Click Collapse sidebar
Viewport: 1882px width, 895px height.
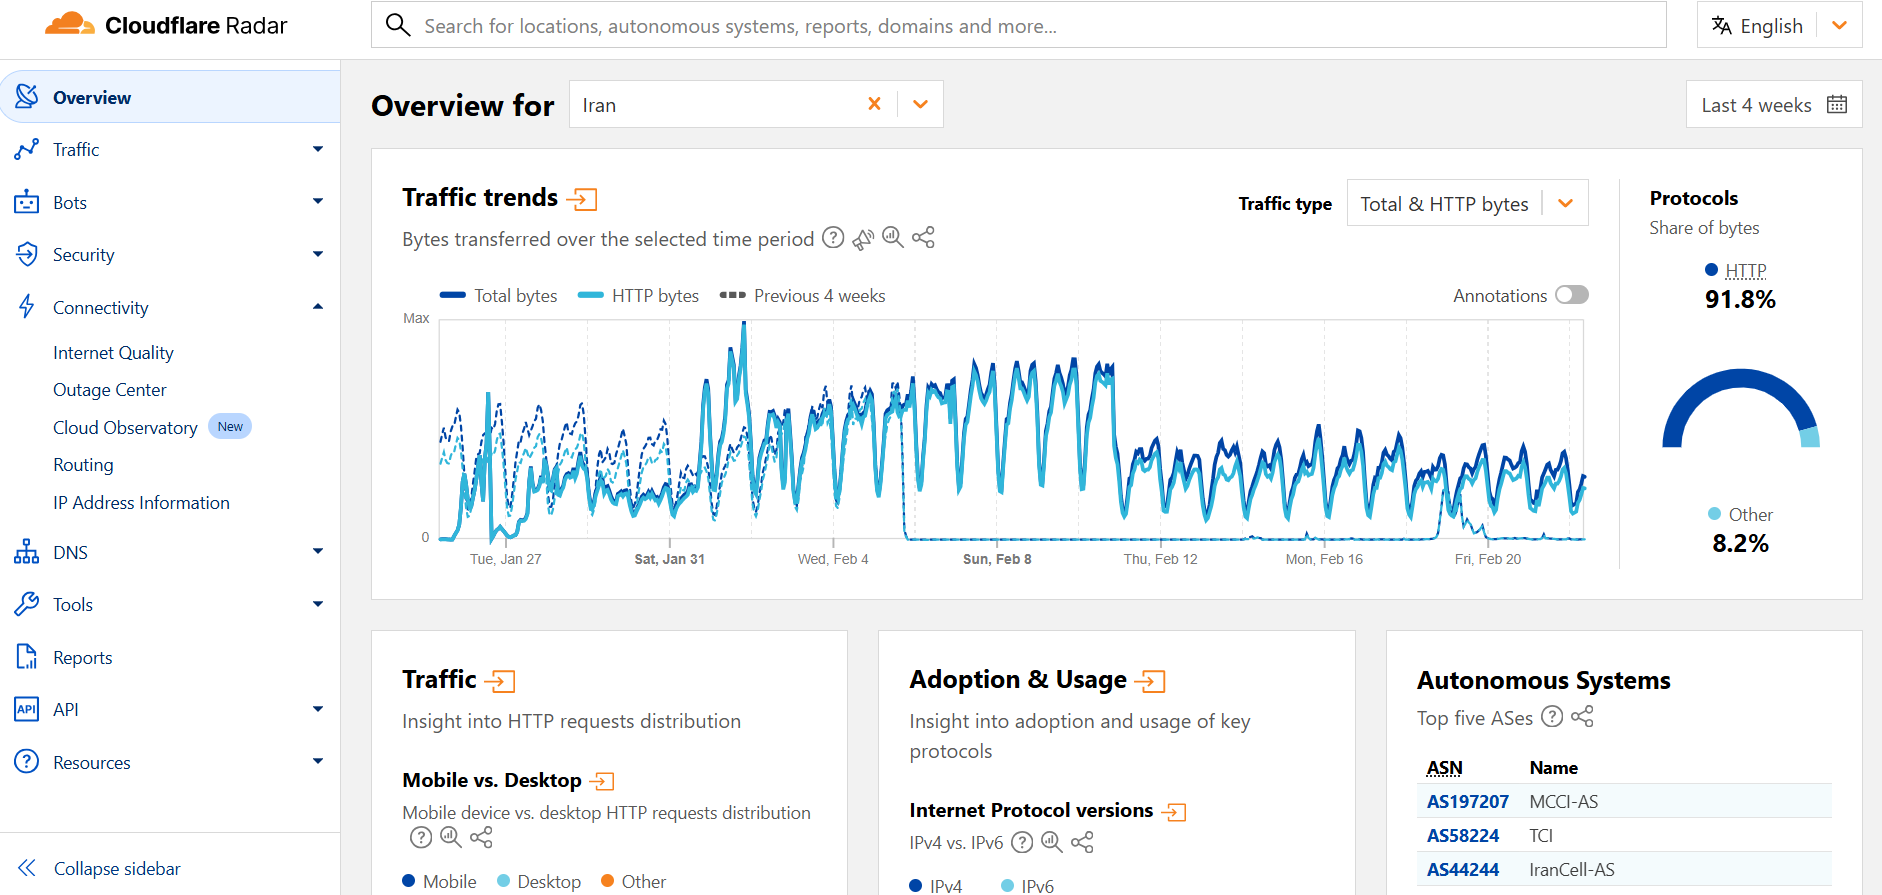(x=99, y=868)
